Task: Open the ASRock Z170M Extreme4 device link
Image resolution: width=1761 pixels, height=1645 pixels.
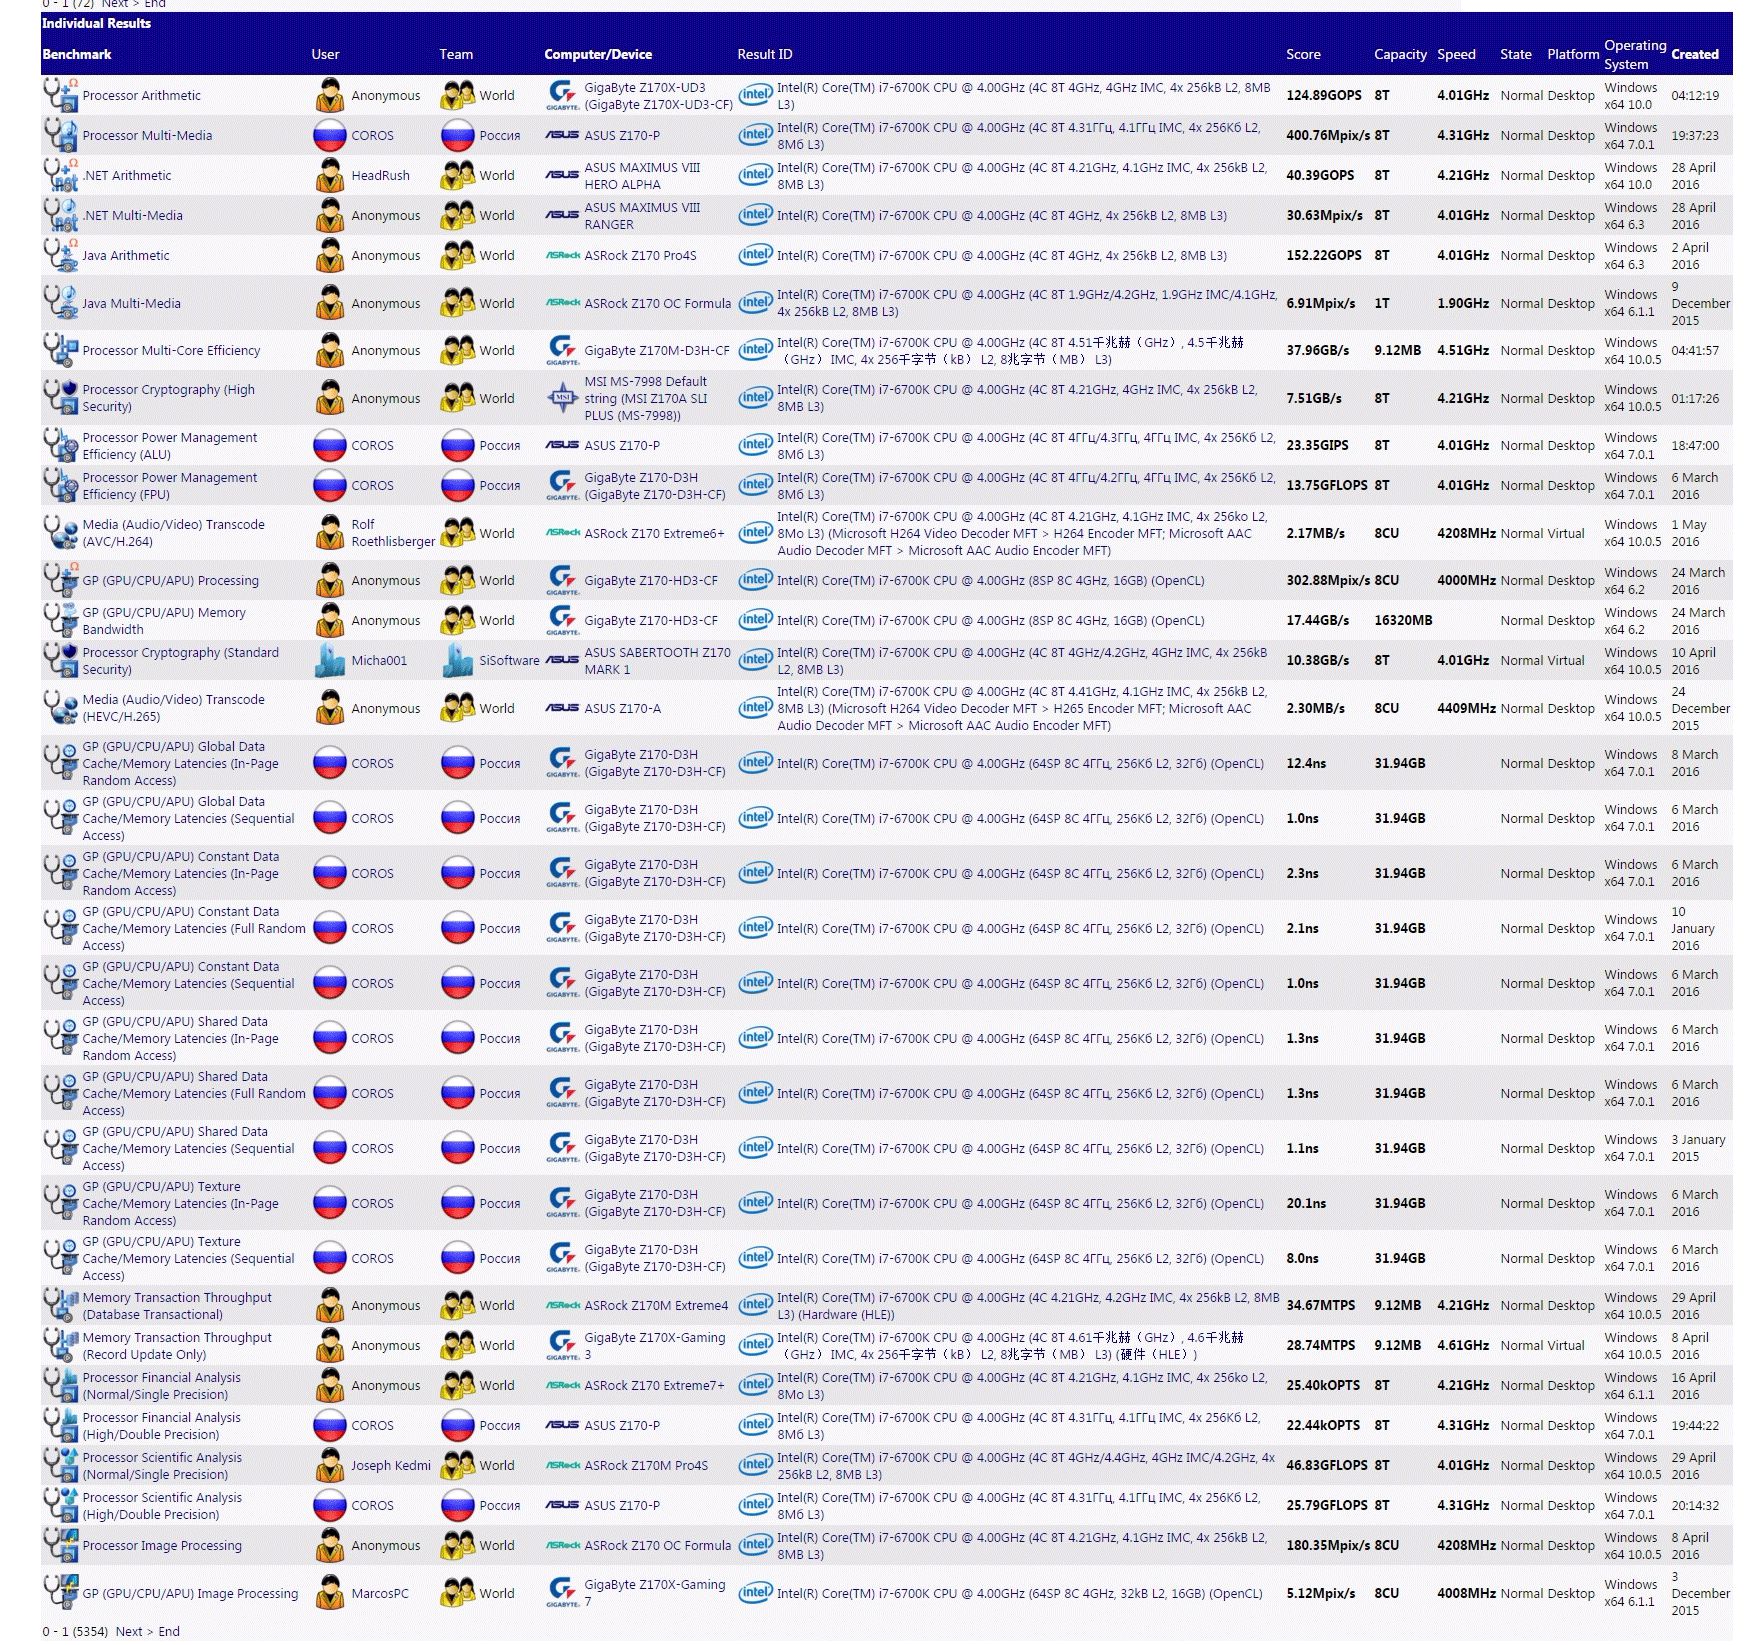Action: pyautogui.click(x=656, y=1305)
